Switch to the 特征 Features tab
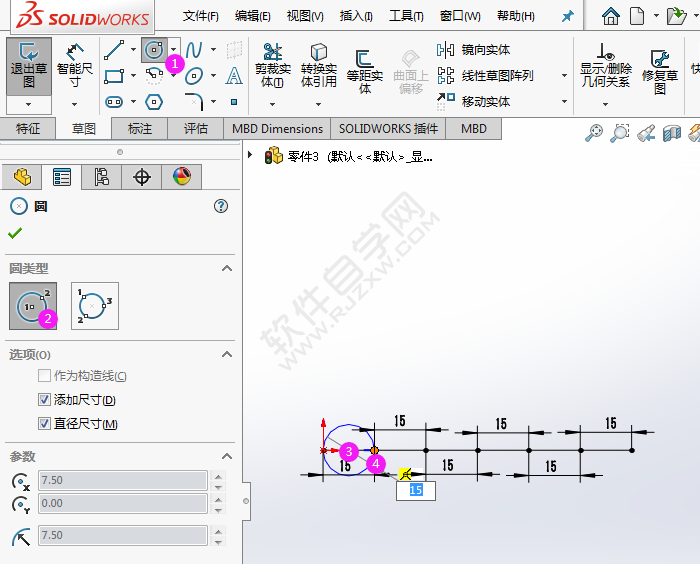700x564 pixels. [x=28, y=129]
